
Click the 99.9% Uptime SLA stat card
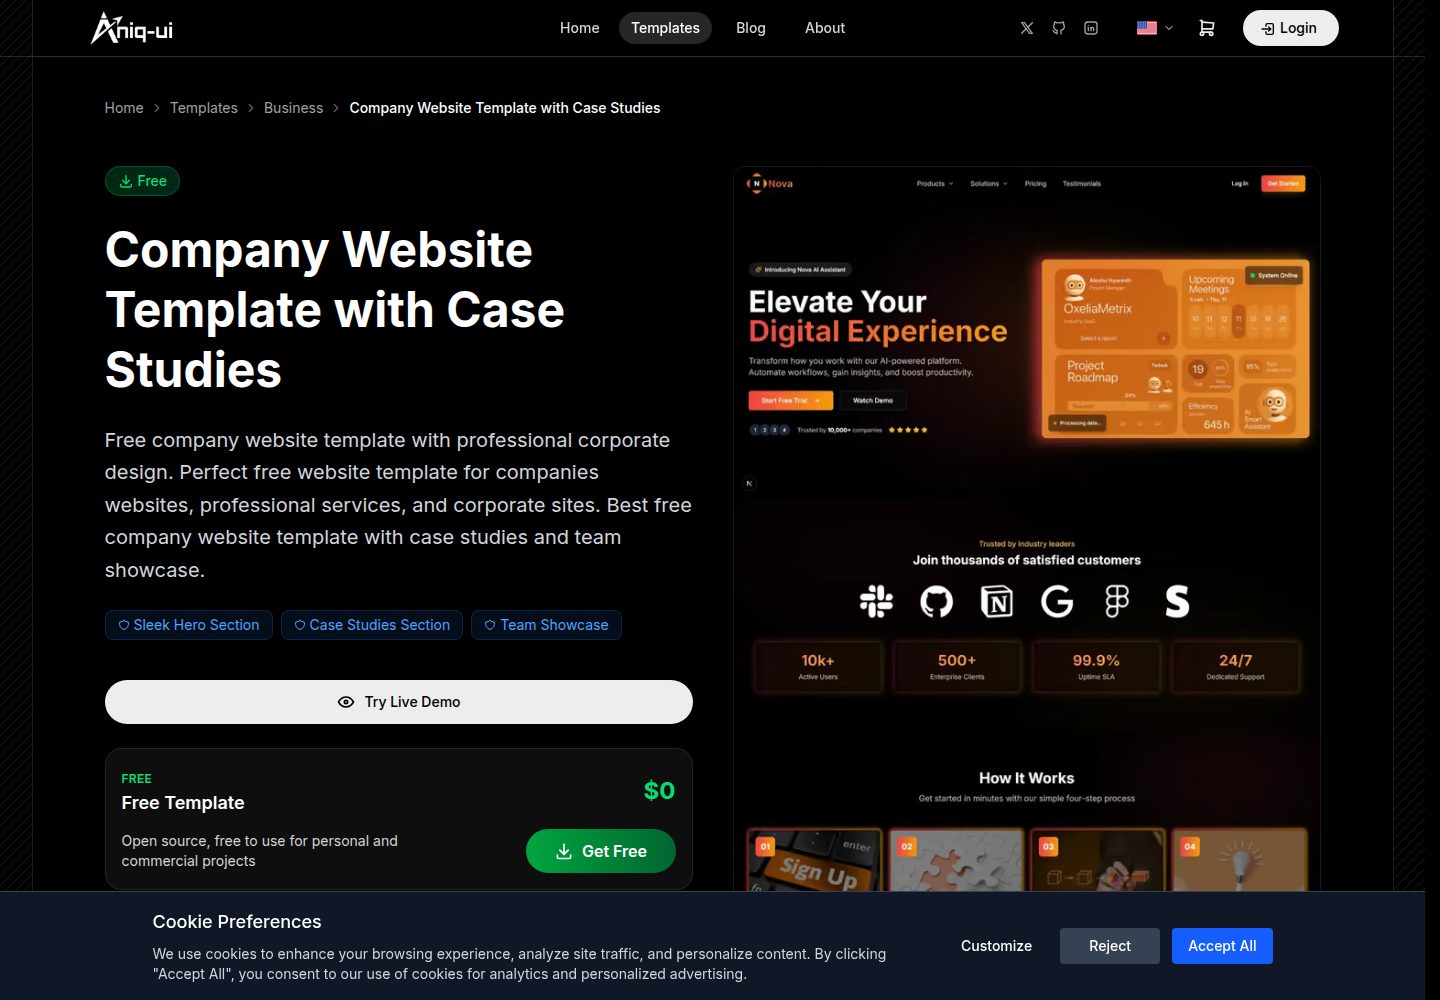pyautogui.click(x=1096, y=667)
